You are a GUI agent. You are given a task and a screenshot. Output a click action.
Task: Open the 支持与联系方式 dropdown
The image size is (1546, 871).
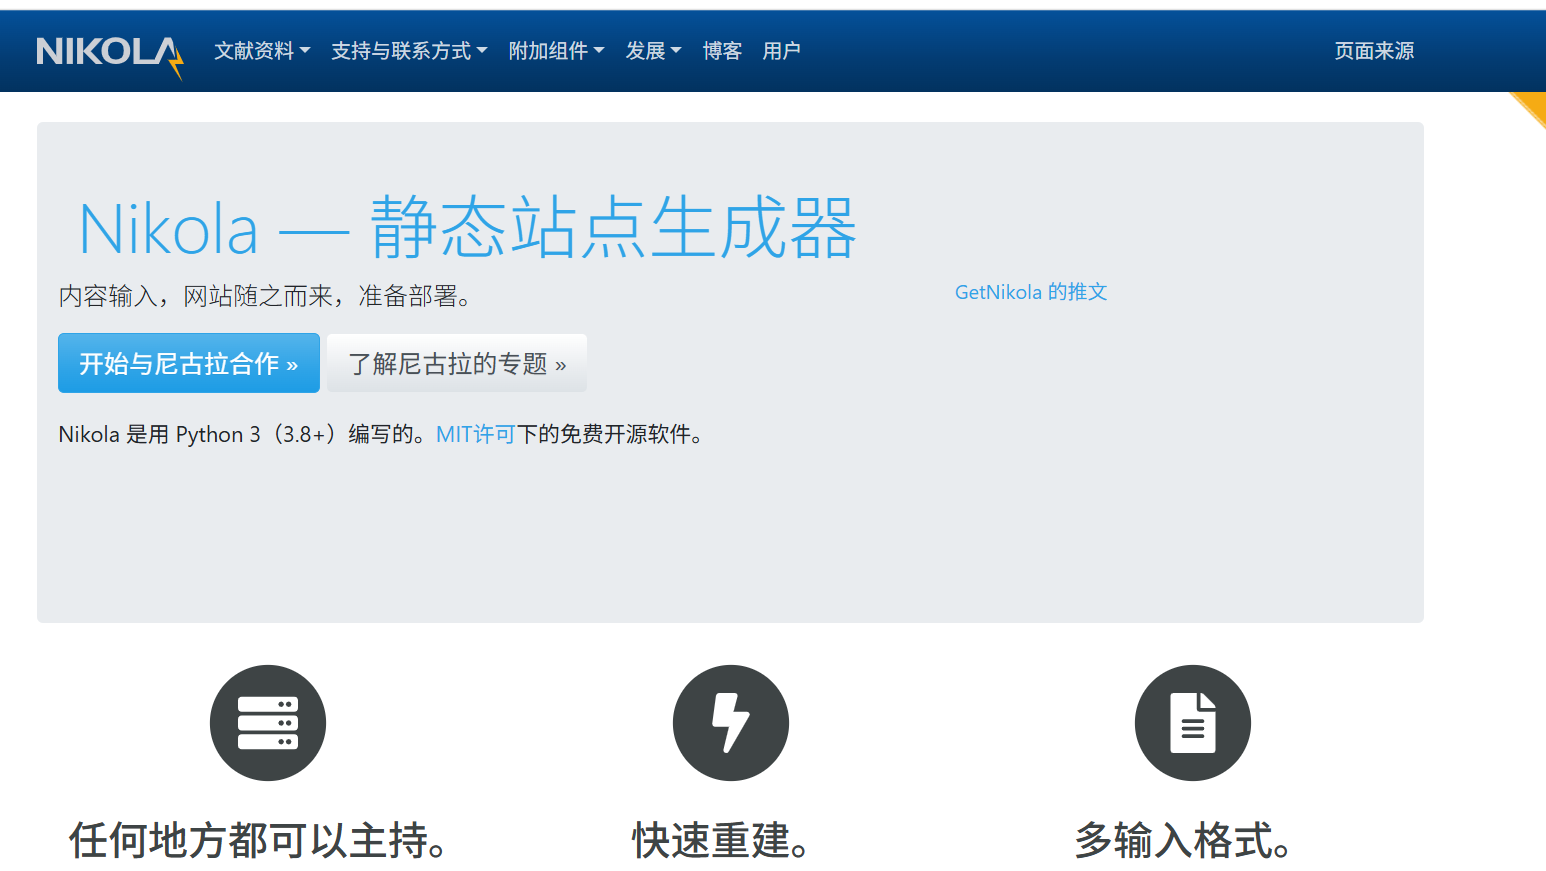409,51
